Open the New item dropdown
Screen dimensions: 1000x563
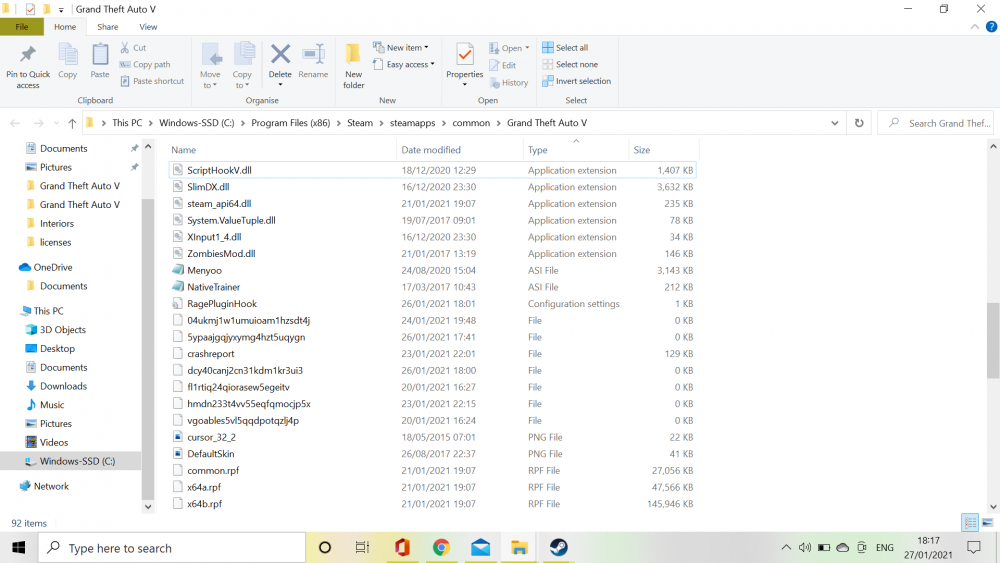point(401,48)
